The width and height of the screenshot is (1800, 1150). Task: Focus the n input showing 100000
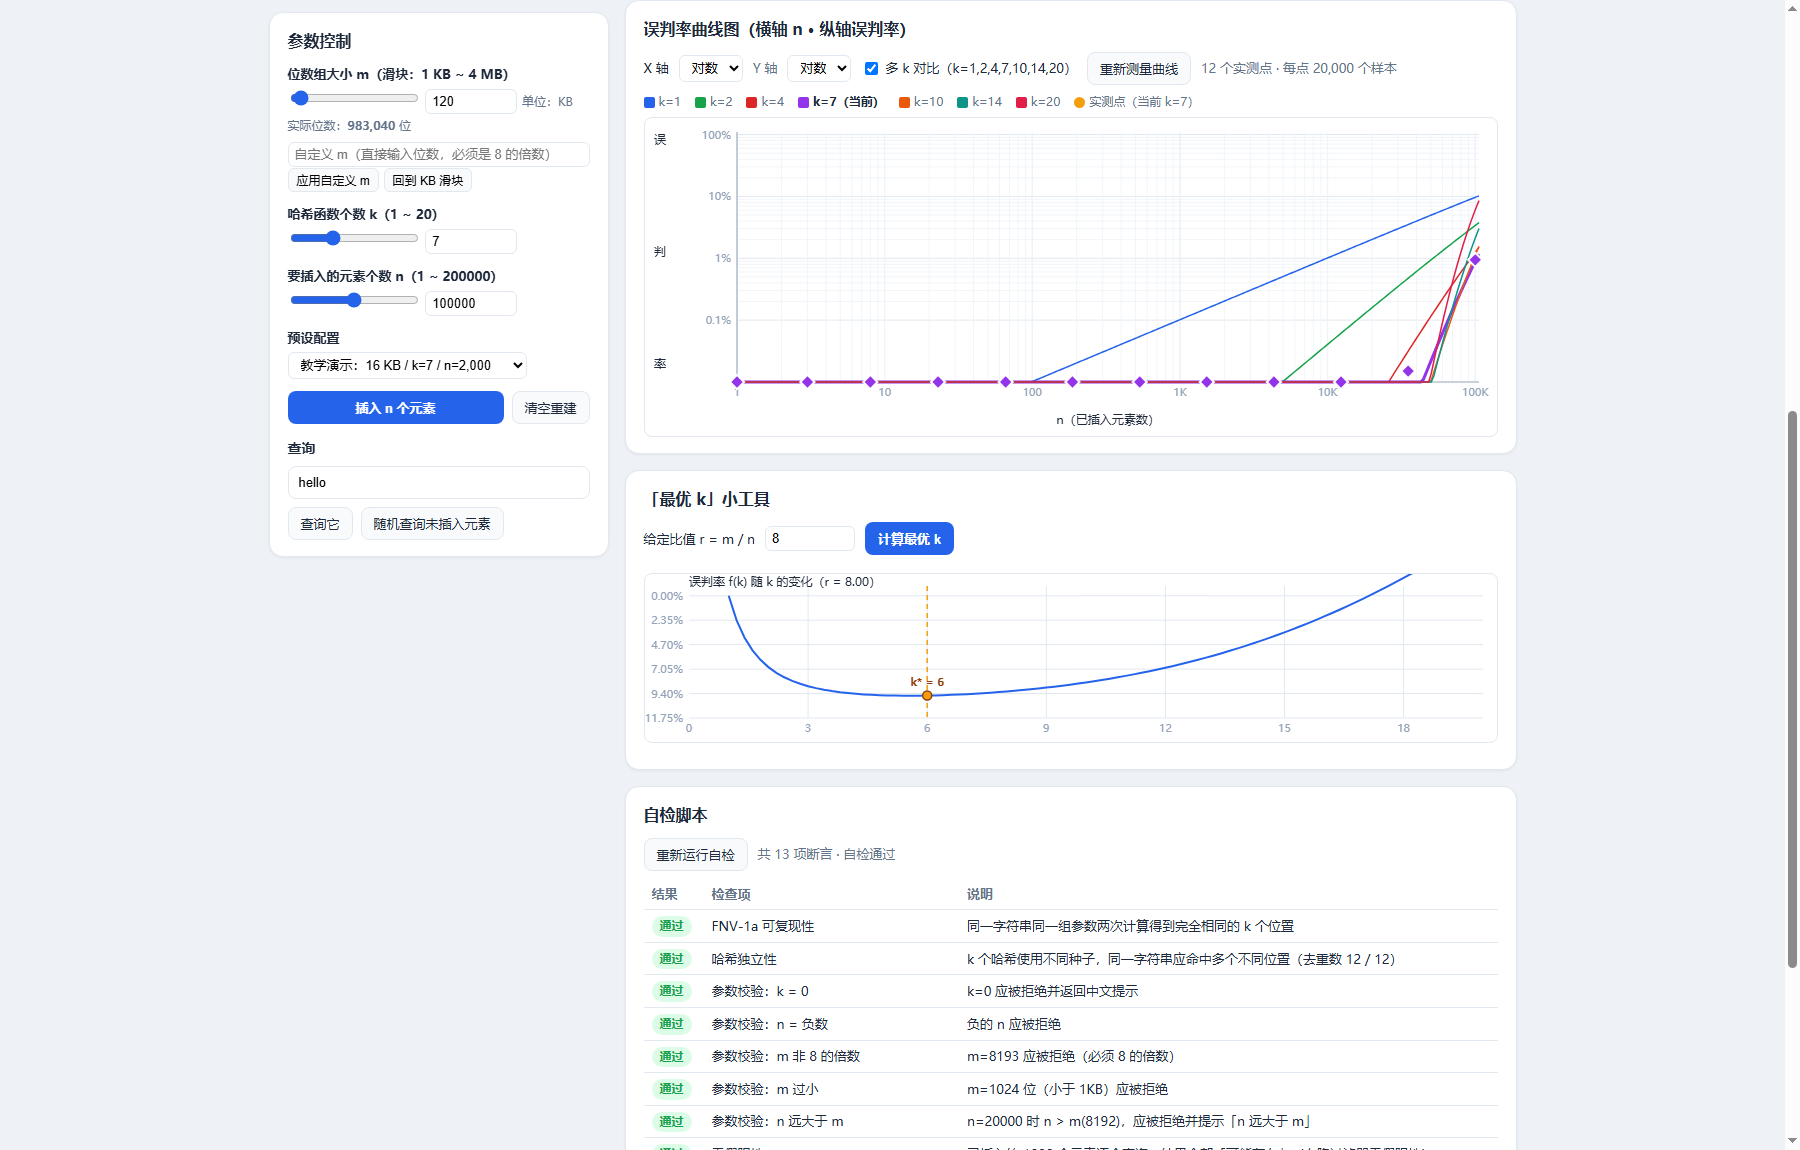click(x=470, y=303)
